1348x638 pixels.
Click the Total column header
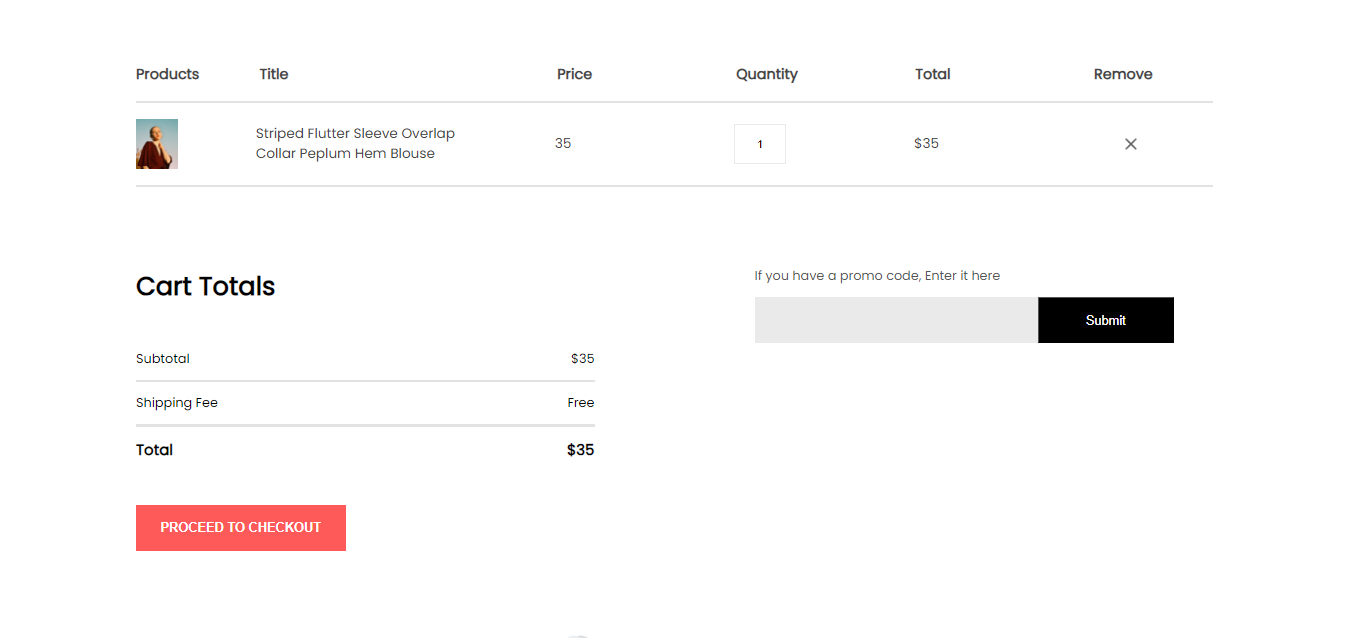[932, 74]
